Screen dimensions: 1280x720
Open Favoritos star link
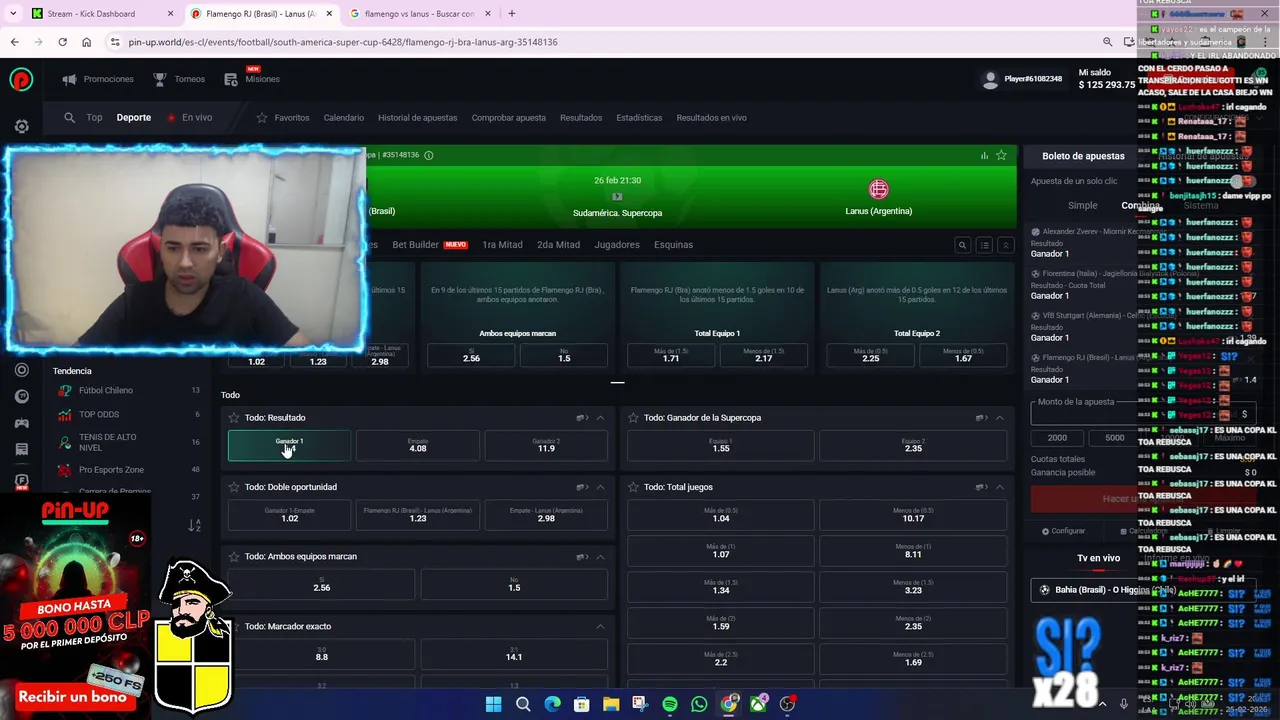283,117
